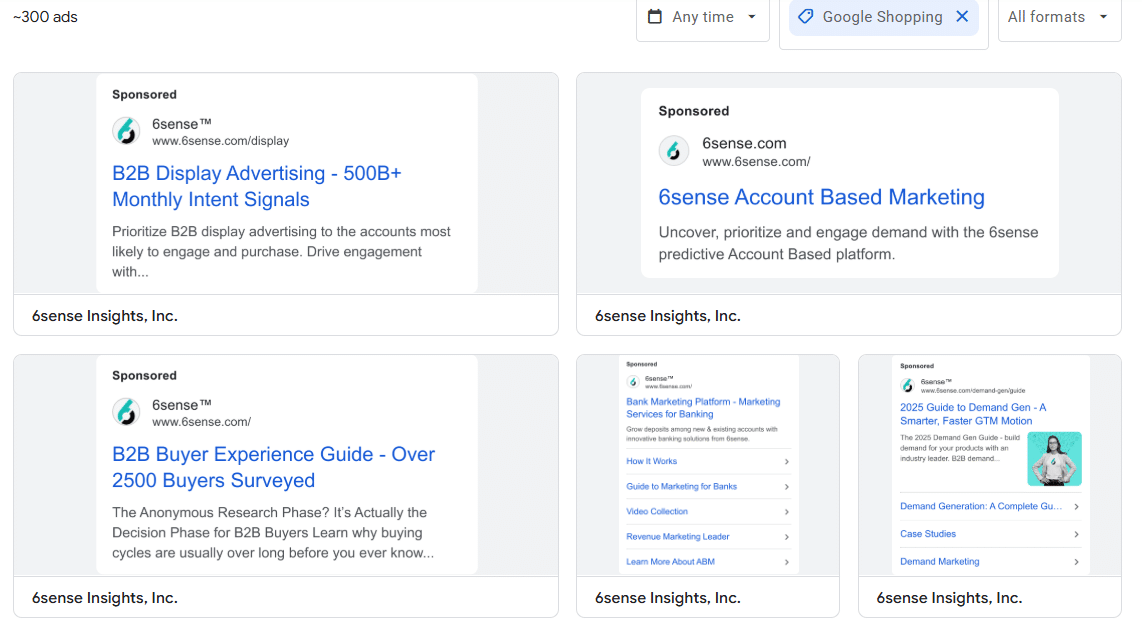Click the 6sense logo on Bank Marketing Platform ad

point(633,381)
